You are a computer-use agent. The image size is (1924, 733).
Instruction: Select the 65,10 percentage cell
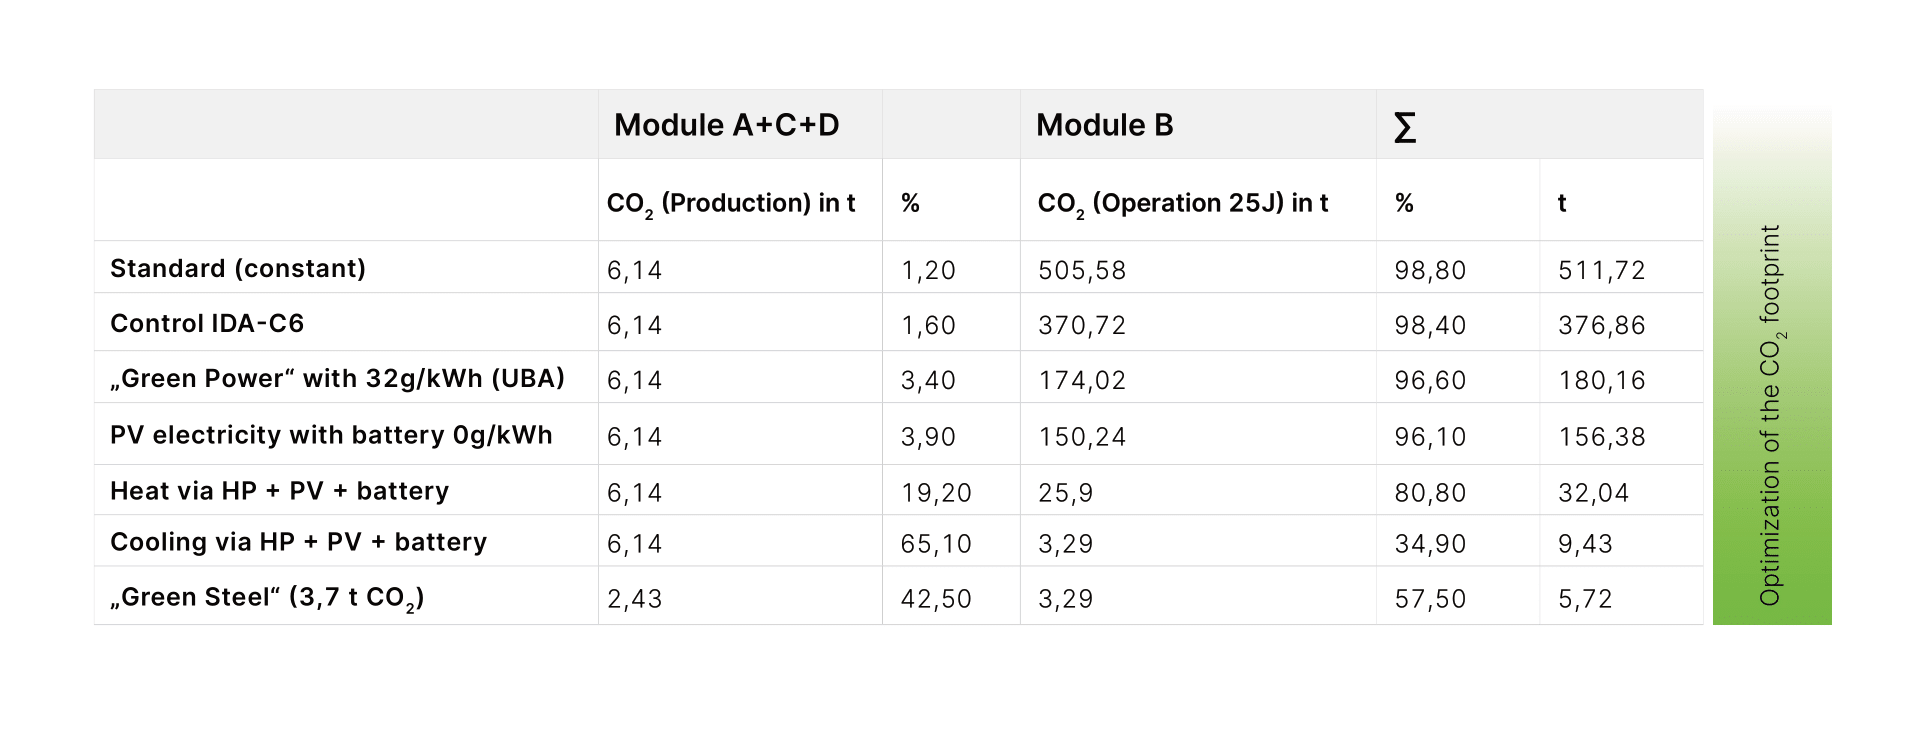[936, 544]
